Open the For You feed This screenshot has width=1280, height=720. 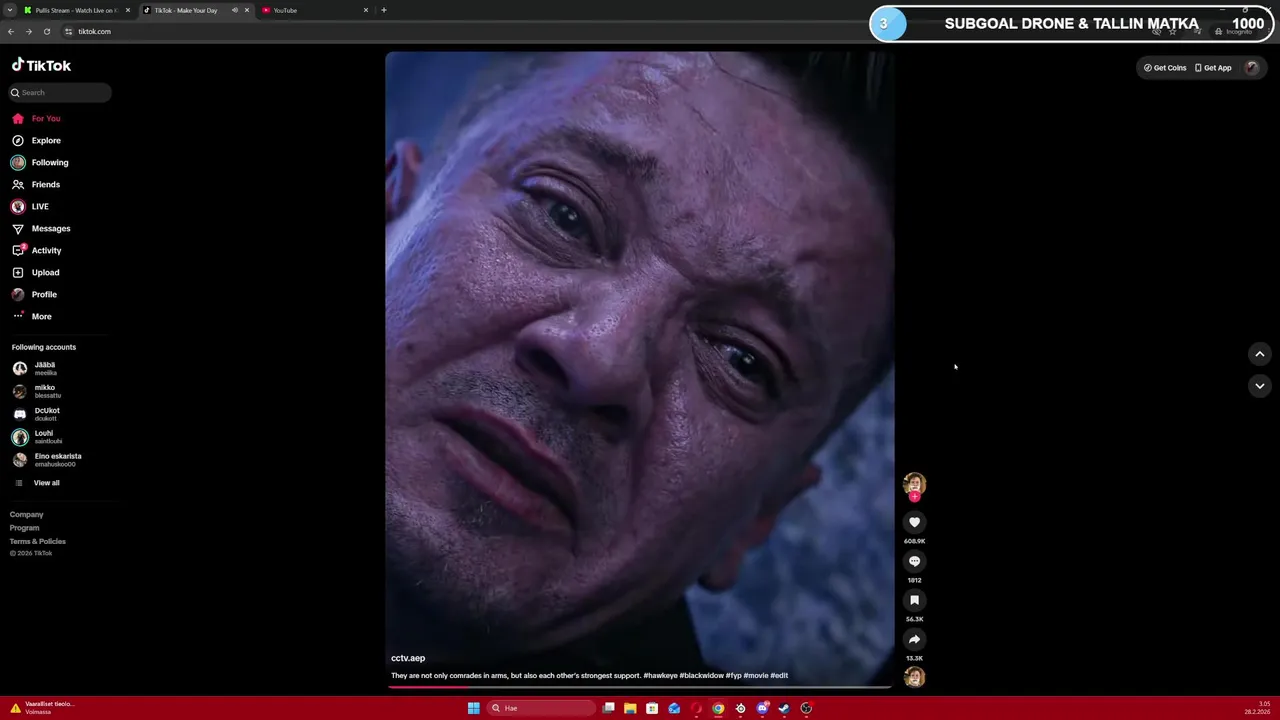click(36, 118)
